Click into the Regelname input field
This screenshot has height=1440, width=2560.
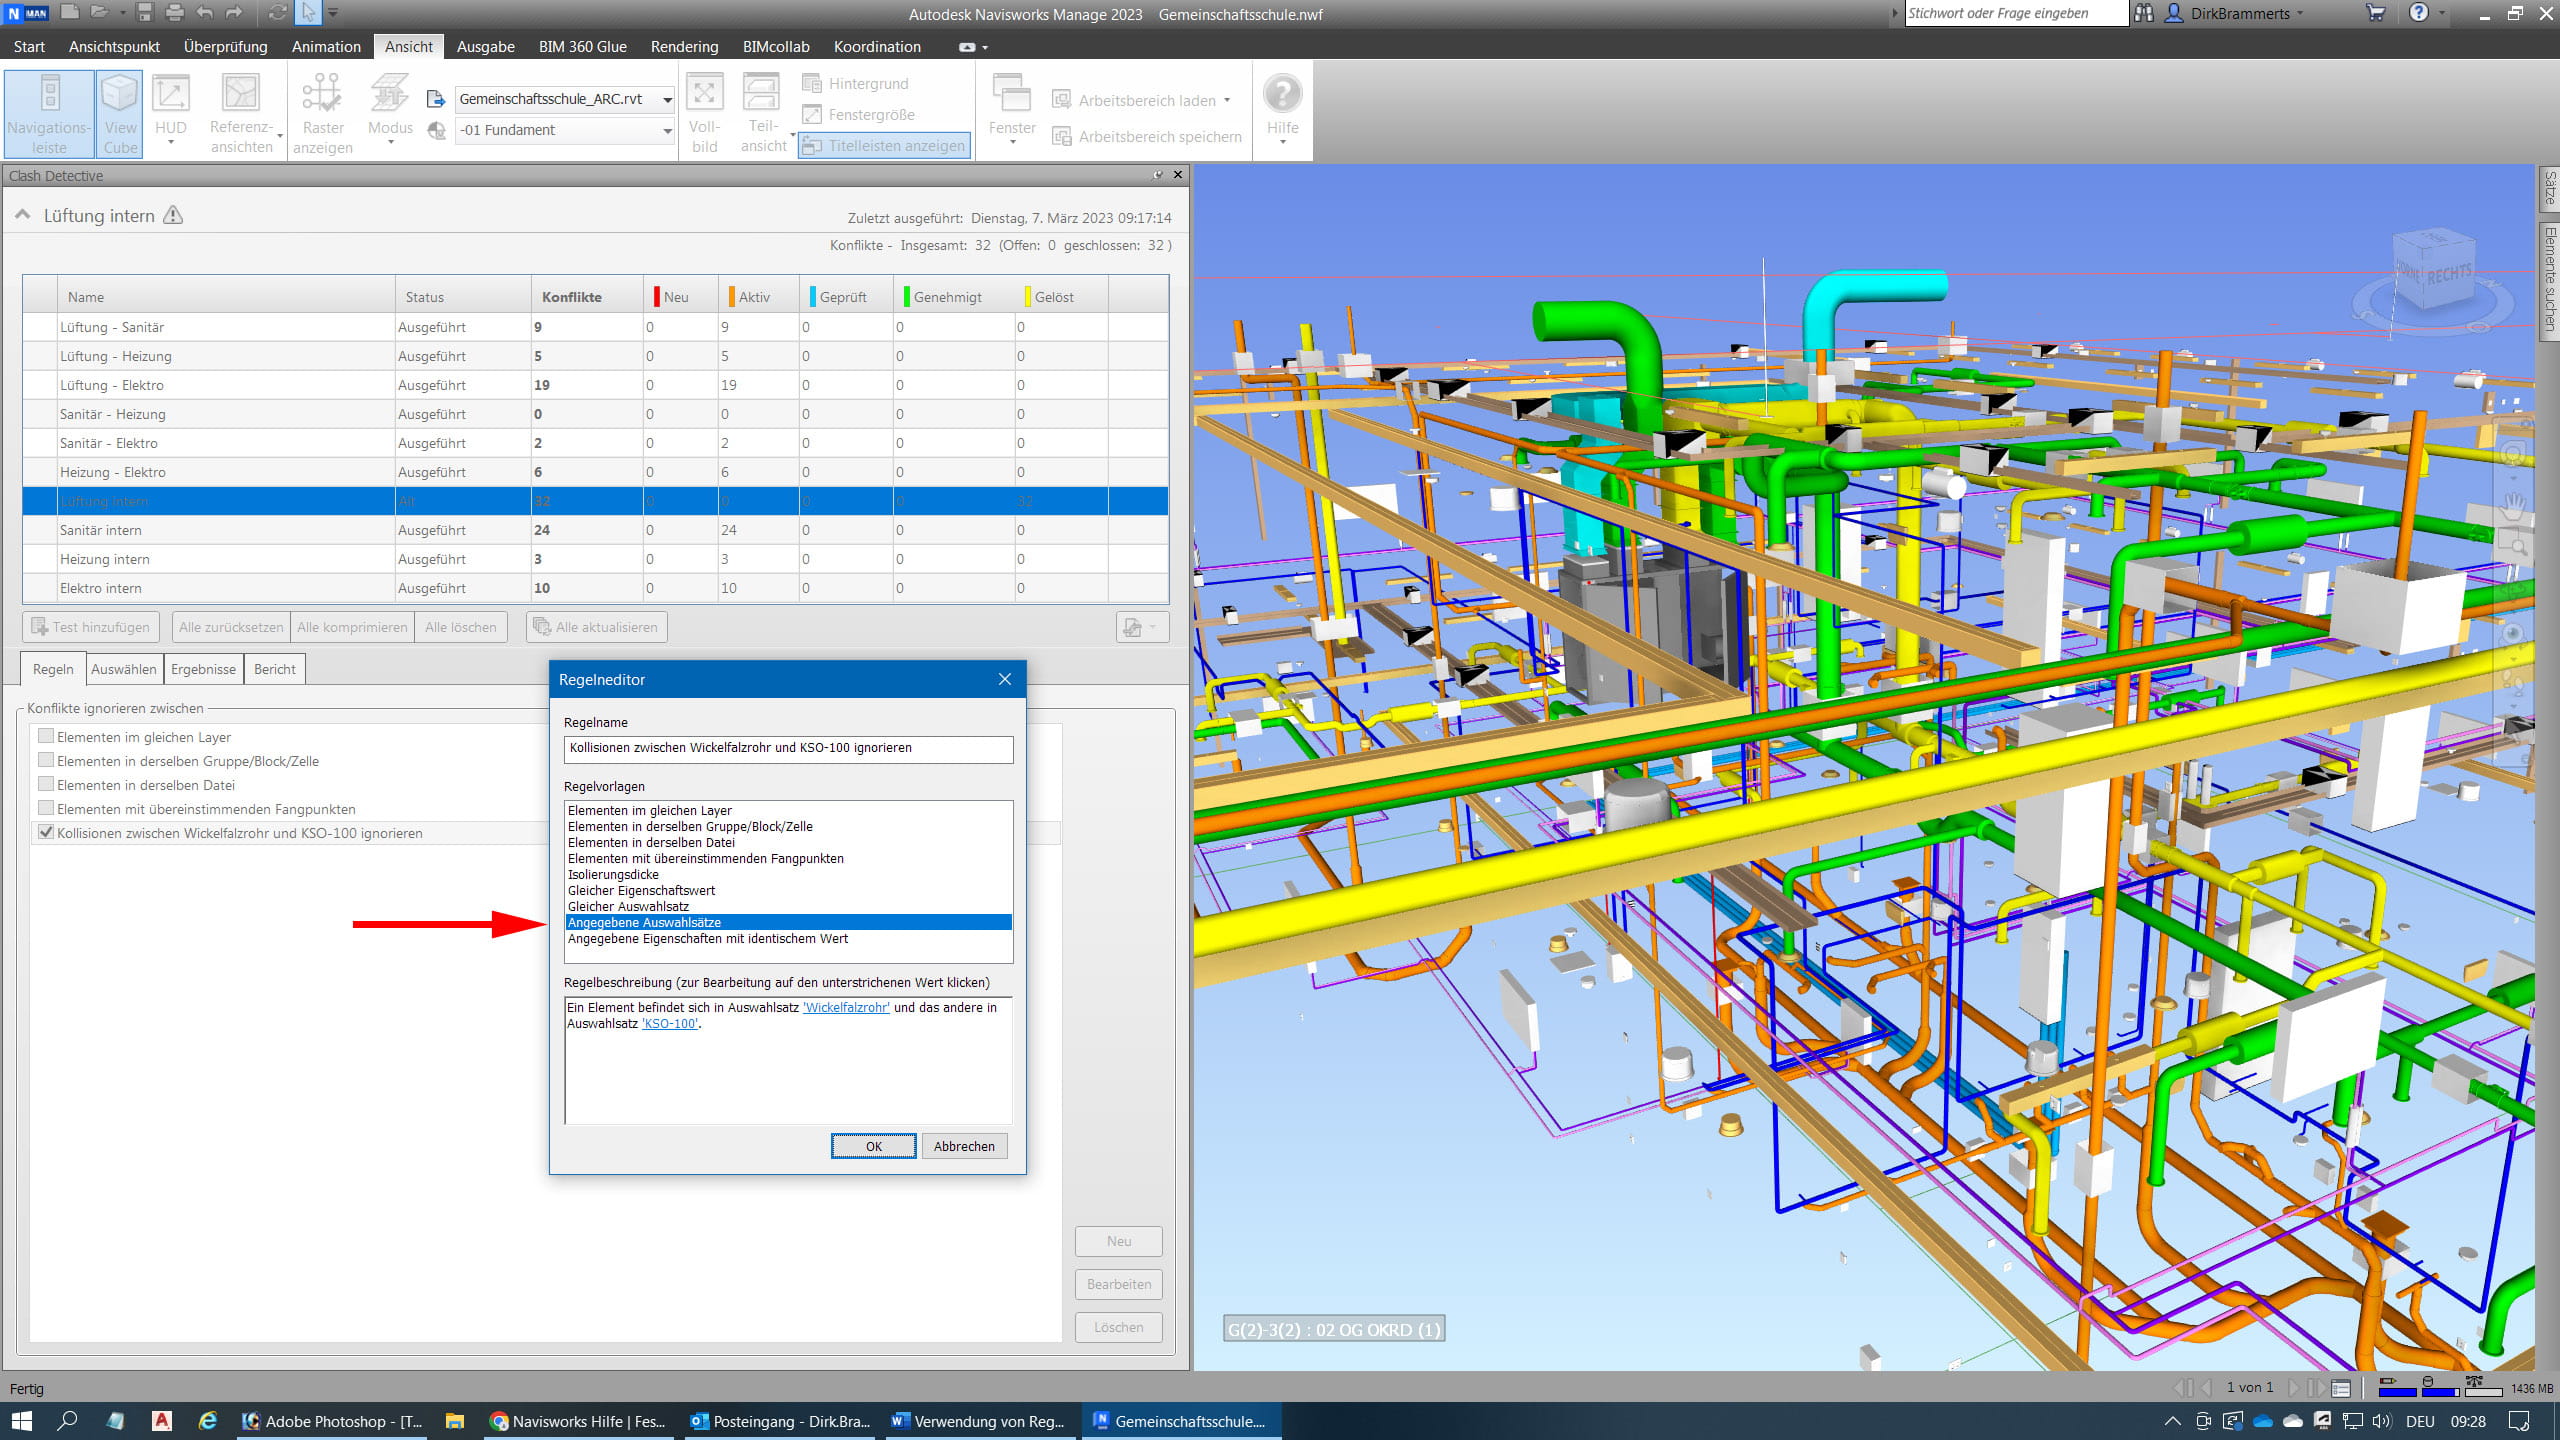[x=787, y=748]
